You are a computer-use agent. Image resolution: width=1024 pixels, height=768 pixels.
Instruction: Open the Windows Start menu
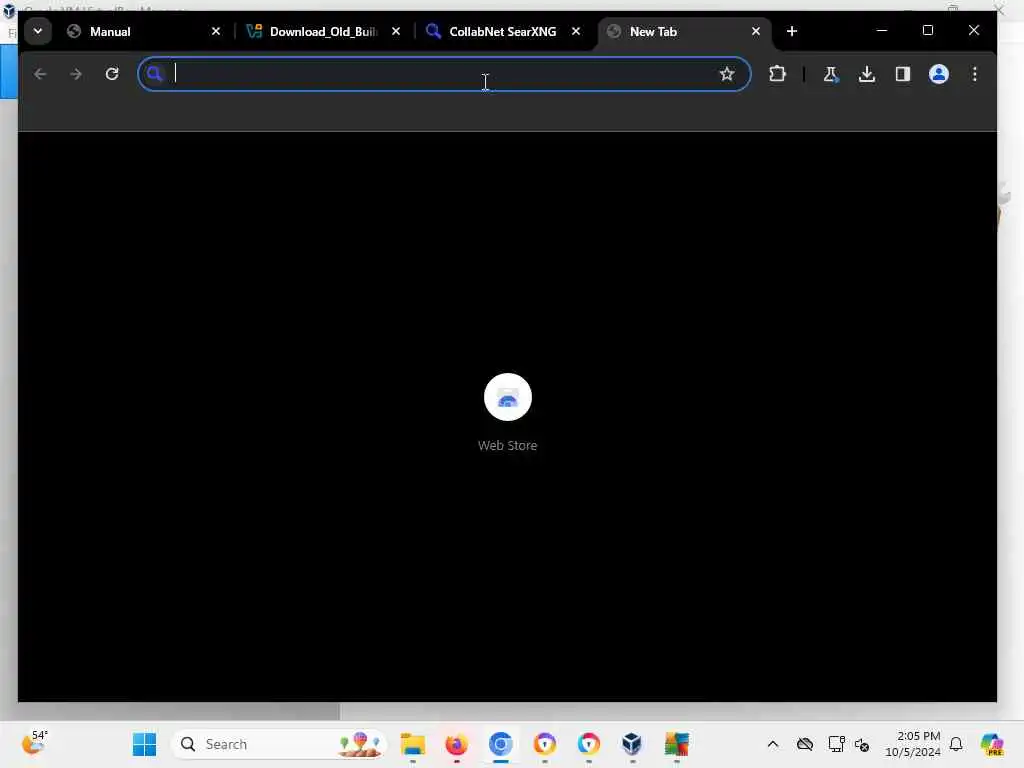144,744
